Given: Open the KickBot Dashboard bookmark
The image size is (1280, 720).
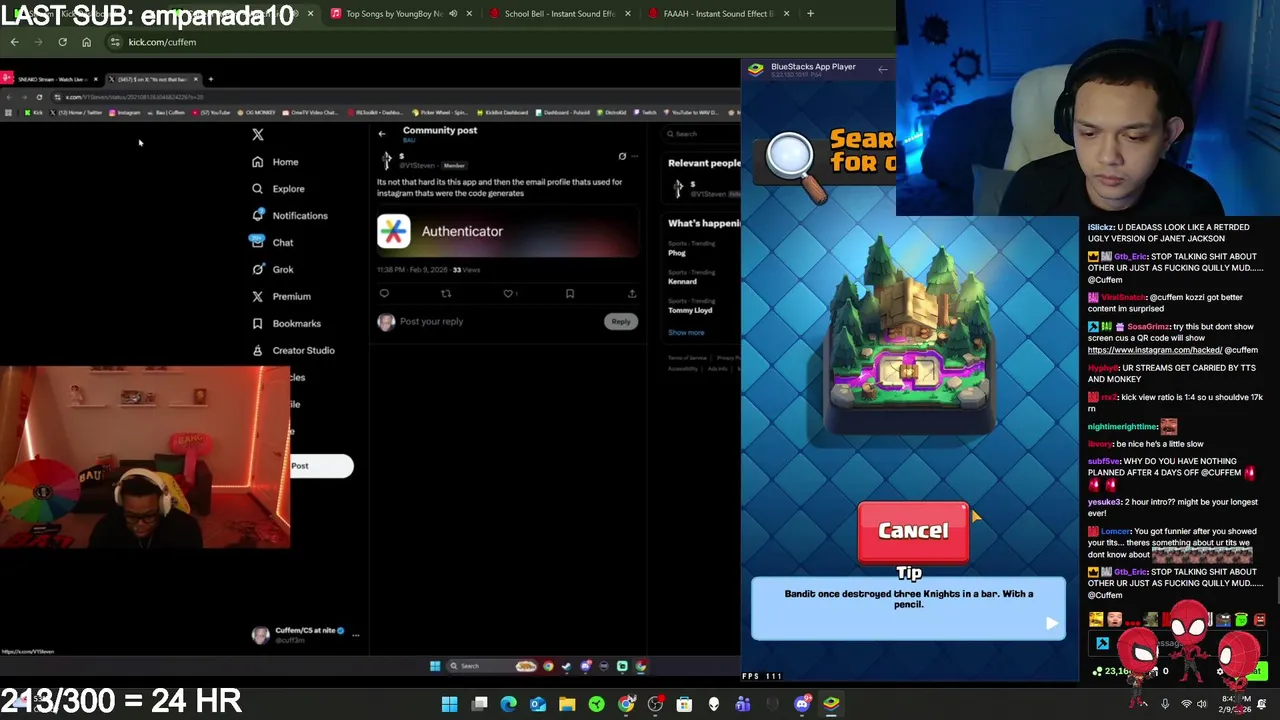Looking at the screenshot, I should click(504, 113).
